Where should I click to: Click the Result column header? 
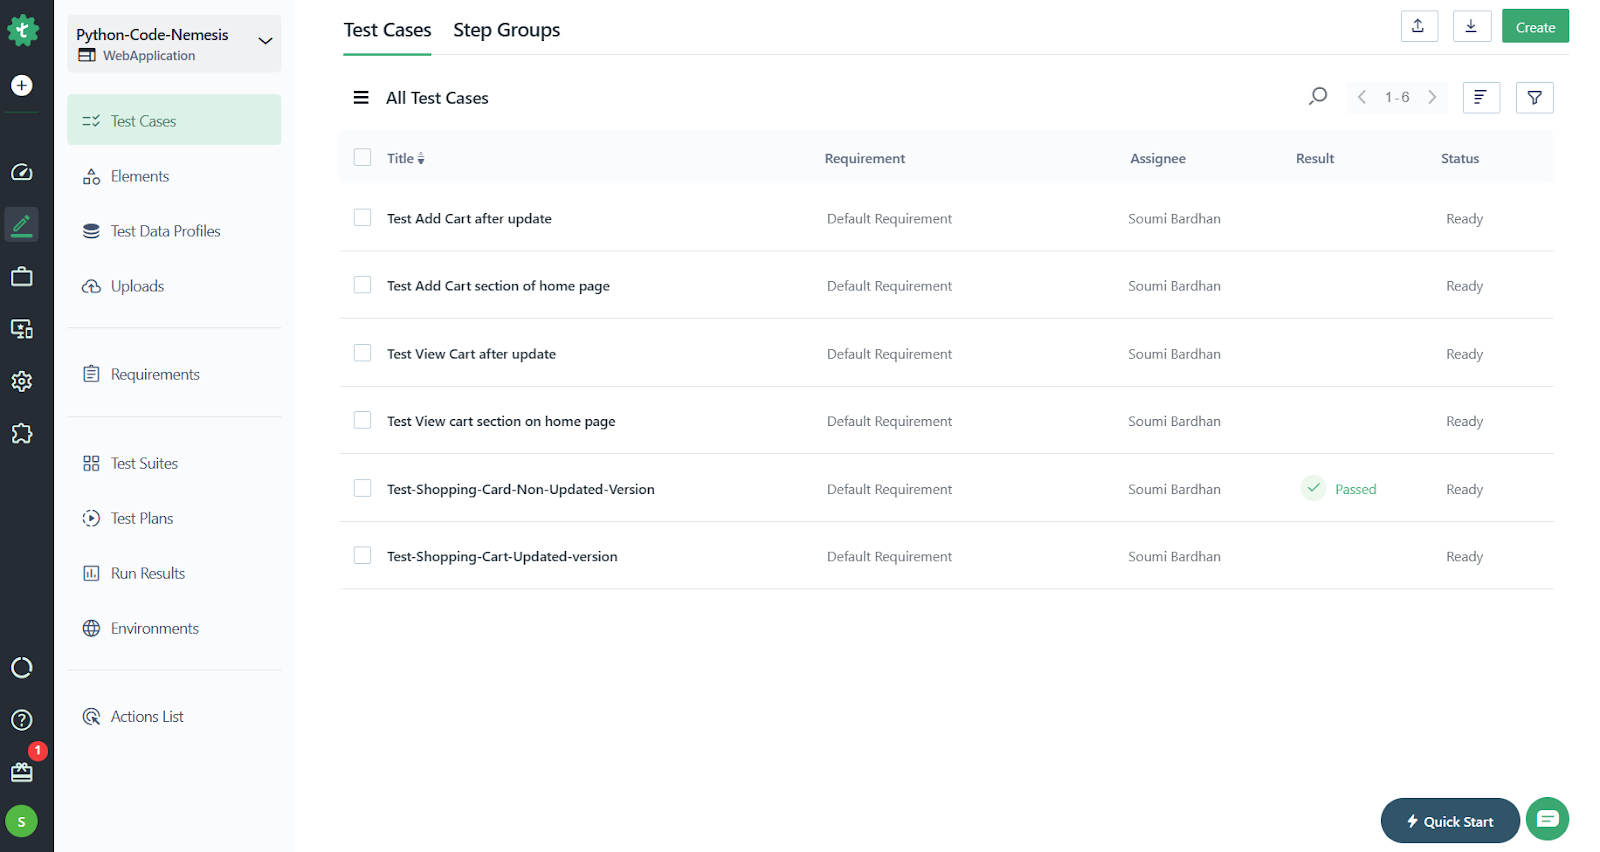[1315, 158]
